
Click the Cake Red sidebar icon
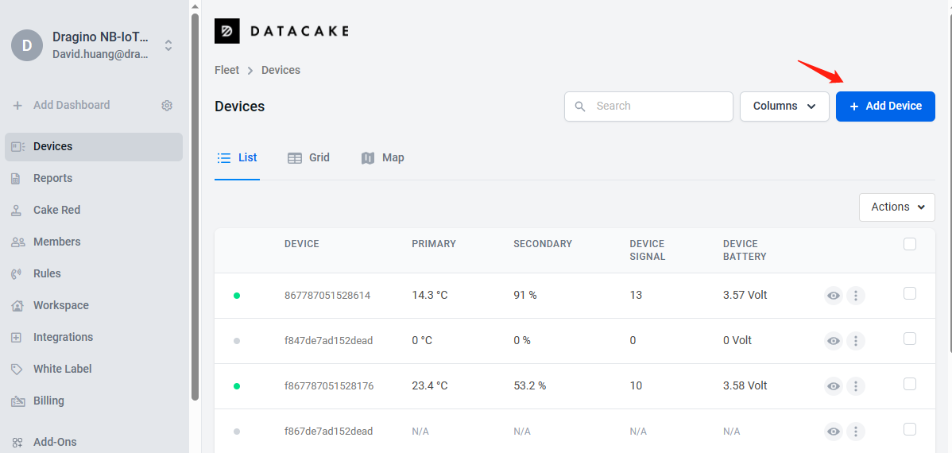coord(17,210)
